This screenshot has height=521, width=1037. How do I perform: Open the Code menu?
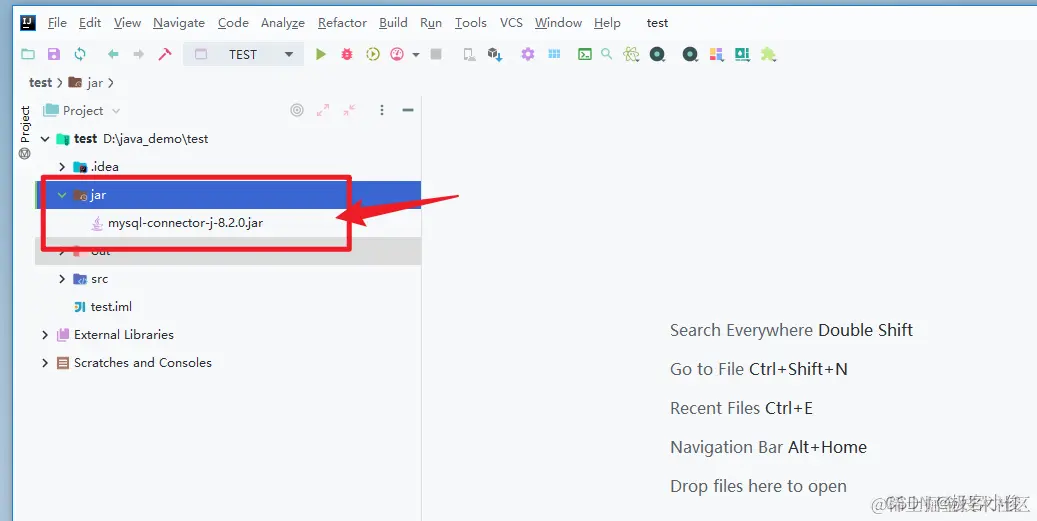233,23
